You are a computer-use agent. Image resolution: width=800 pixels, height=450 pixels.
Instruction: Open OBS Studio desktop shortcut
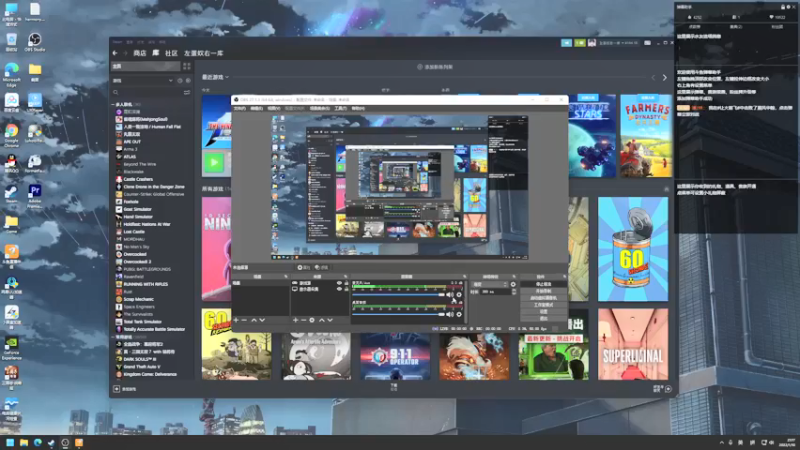35,42
